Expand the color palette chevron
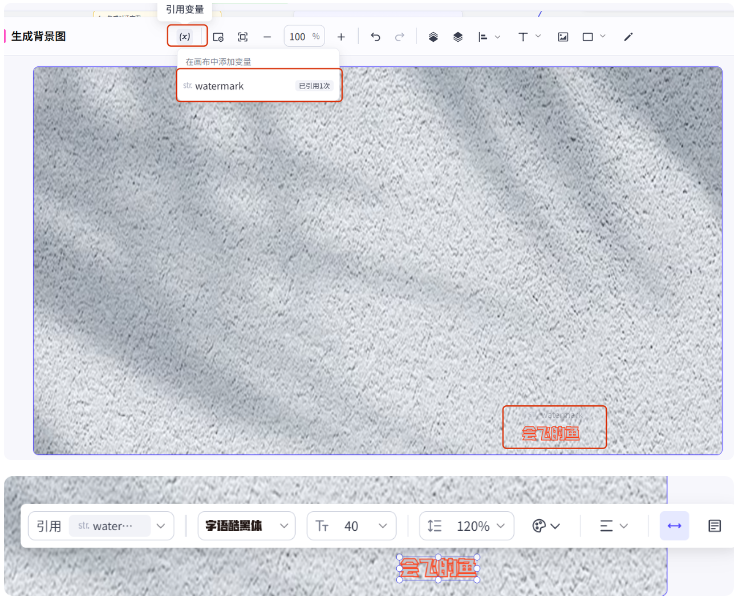Screen dimensions: 738x604 (555, 526)
